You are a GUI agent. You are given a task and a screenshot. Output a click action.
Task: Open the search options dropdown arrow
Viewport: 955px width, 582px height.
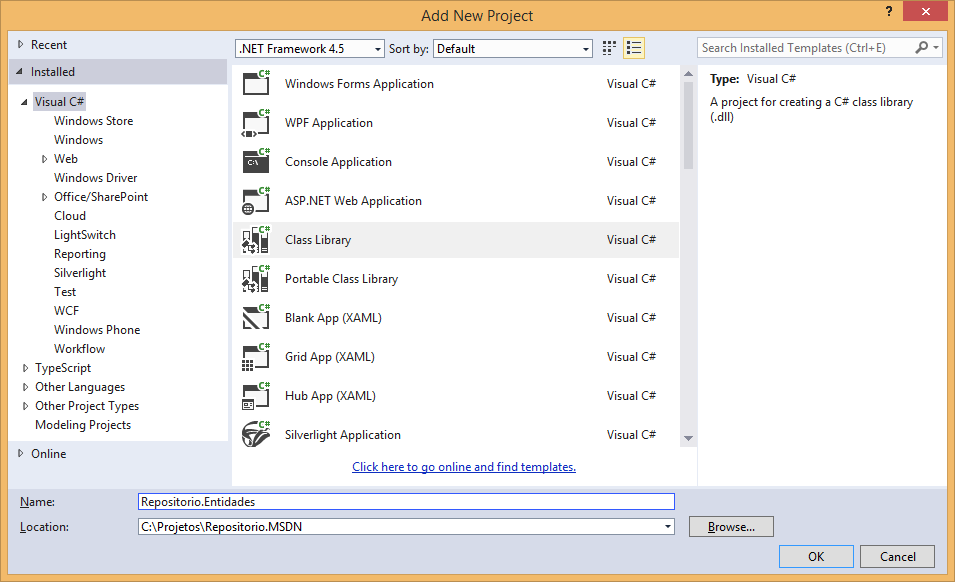(936, 47)
